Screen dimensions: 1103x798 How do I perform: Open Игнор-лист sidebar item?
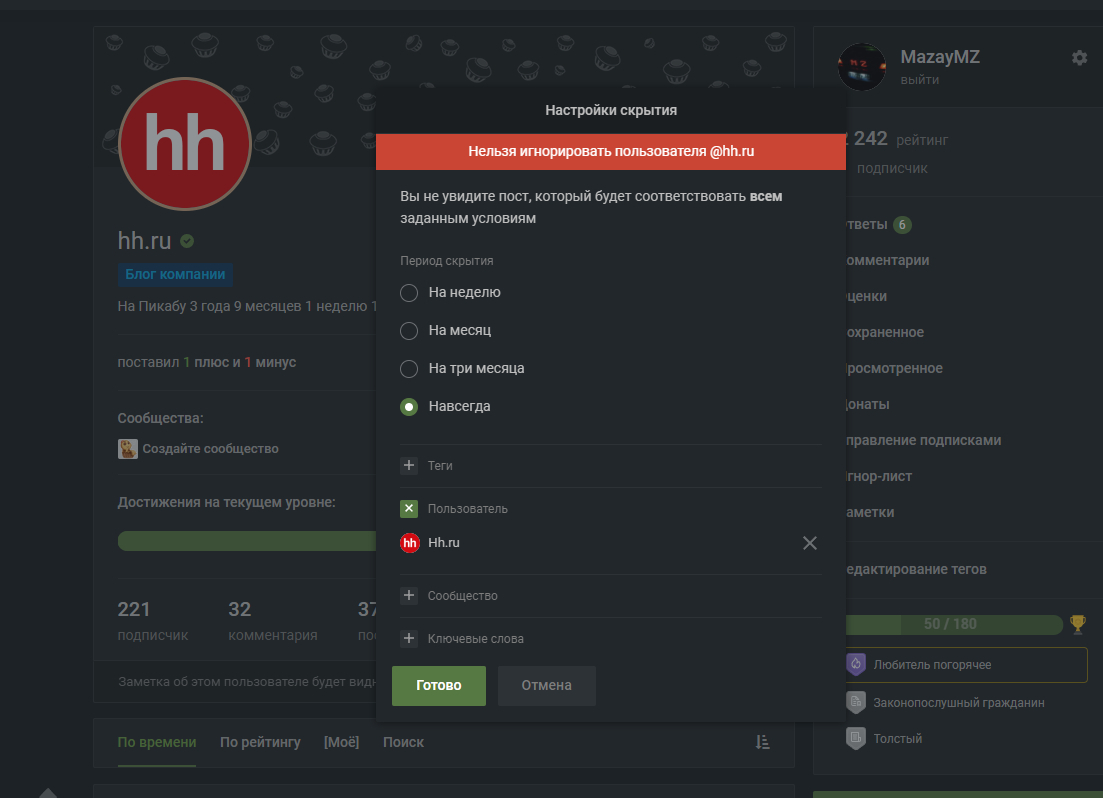[x=879, y=476]
